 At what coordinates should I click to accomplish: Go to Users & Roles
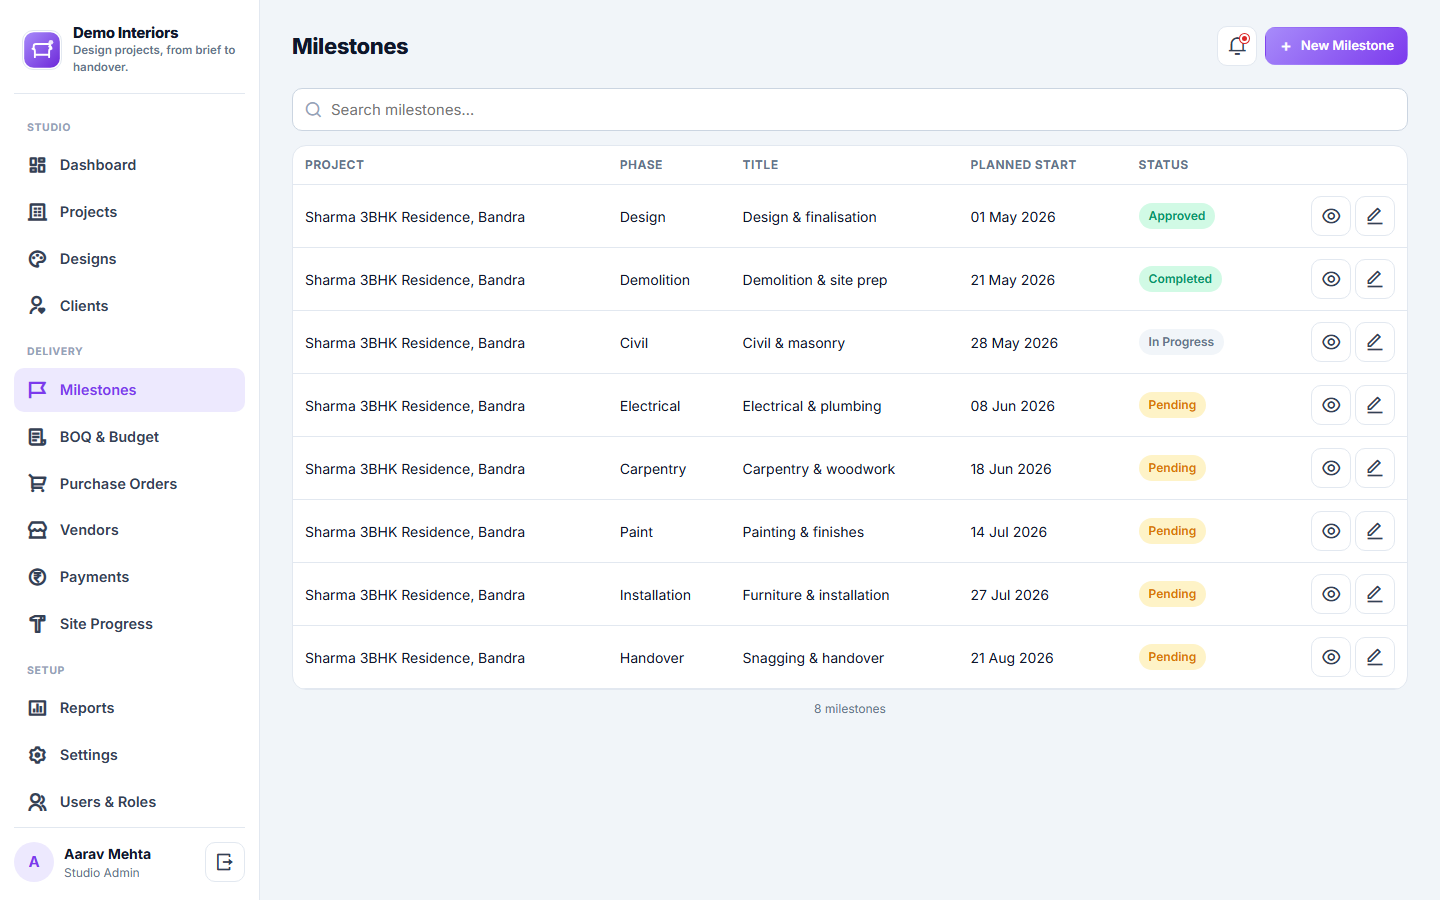[129, 802]
